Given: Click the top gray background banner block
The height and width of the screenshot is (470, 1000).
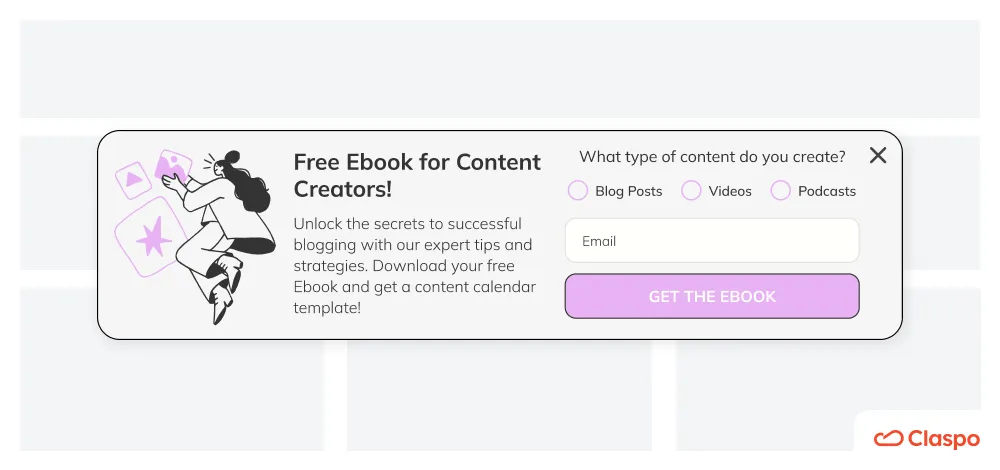Looking at the screenshot, I should point(500,69).
